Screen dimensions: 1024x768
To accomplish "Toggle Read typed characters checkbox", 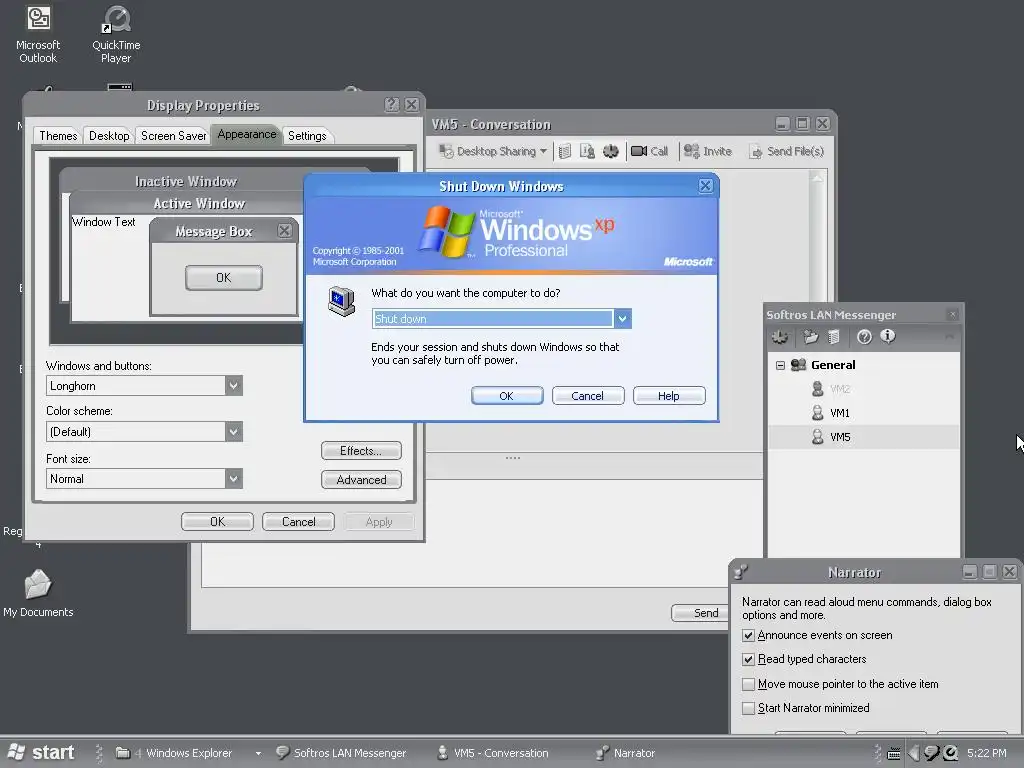I will (748, 660).
